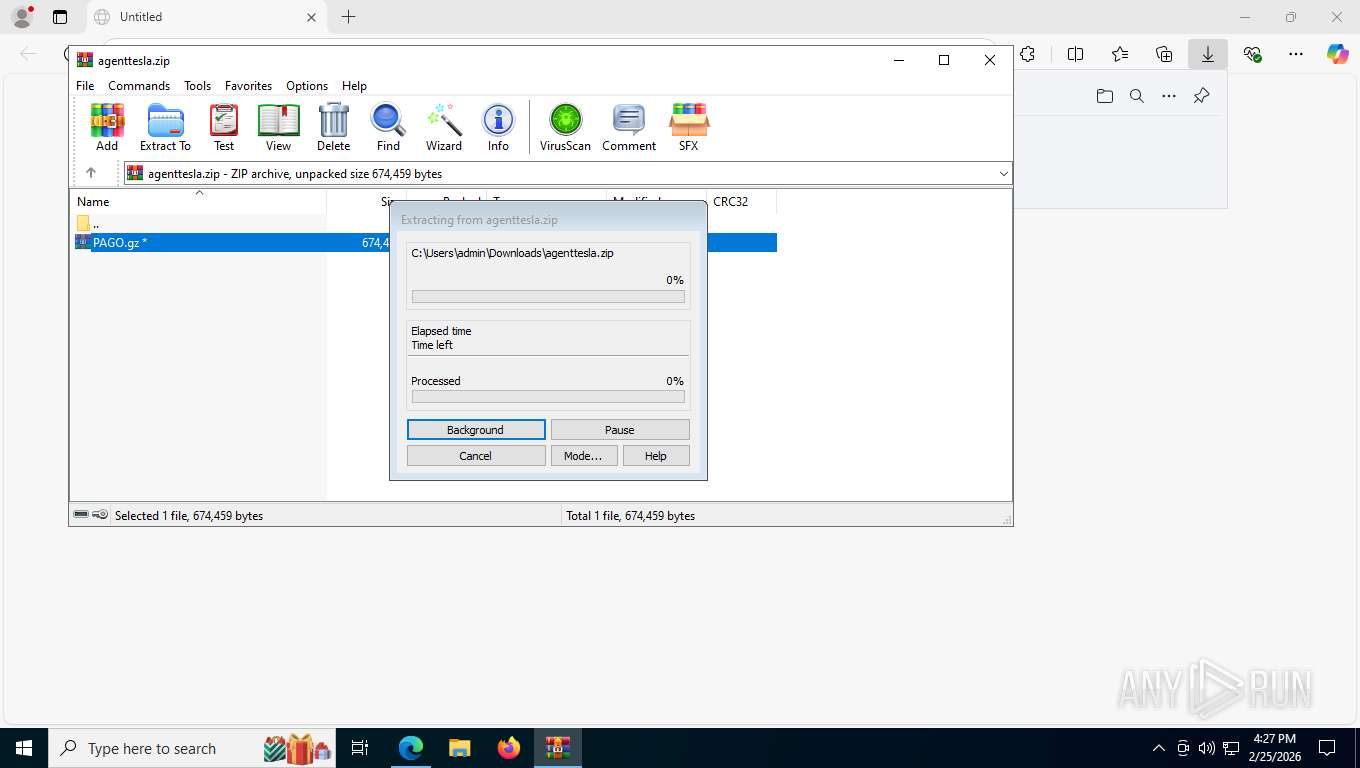Go up one folder level arrow

(91, 173)
